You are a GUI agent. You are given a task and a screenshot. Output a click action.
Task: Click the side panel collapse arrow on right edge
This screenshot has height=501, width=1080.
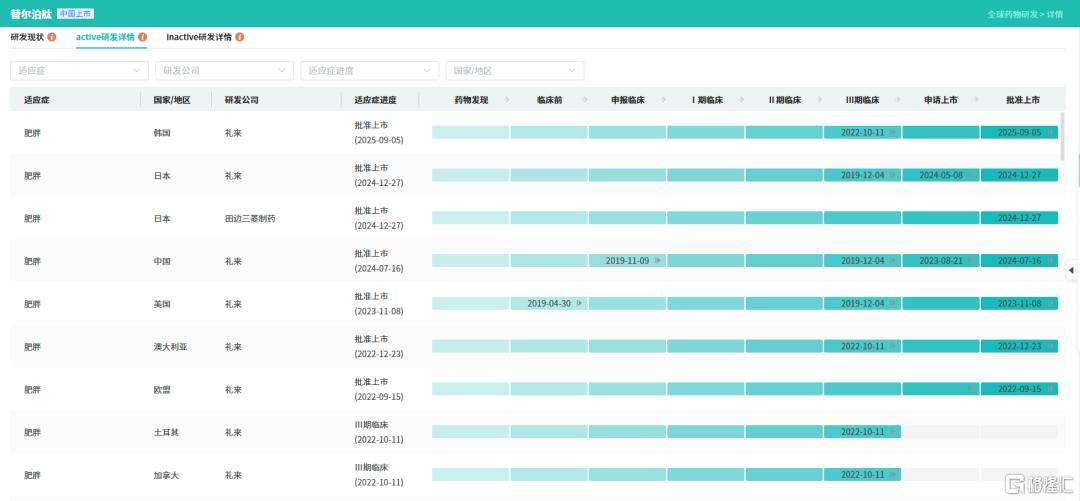(1071, 270)
